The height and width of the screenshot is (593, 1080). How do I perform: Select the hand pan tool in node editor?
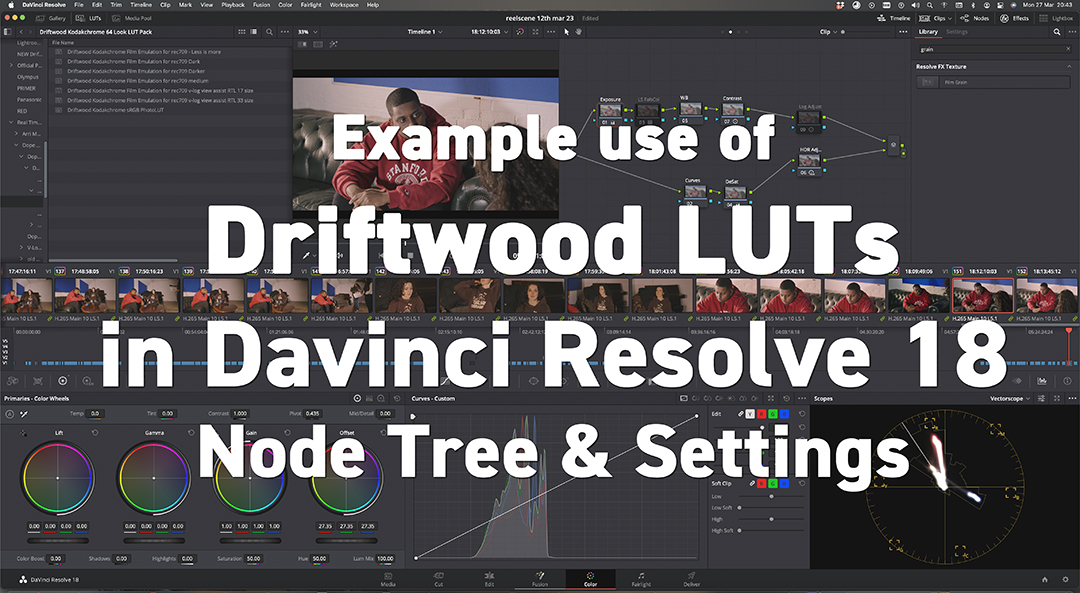579,32
